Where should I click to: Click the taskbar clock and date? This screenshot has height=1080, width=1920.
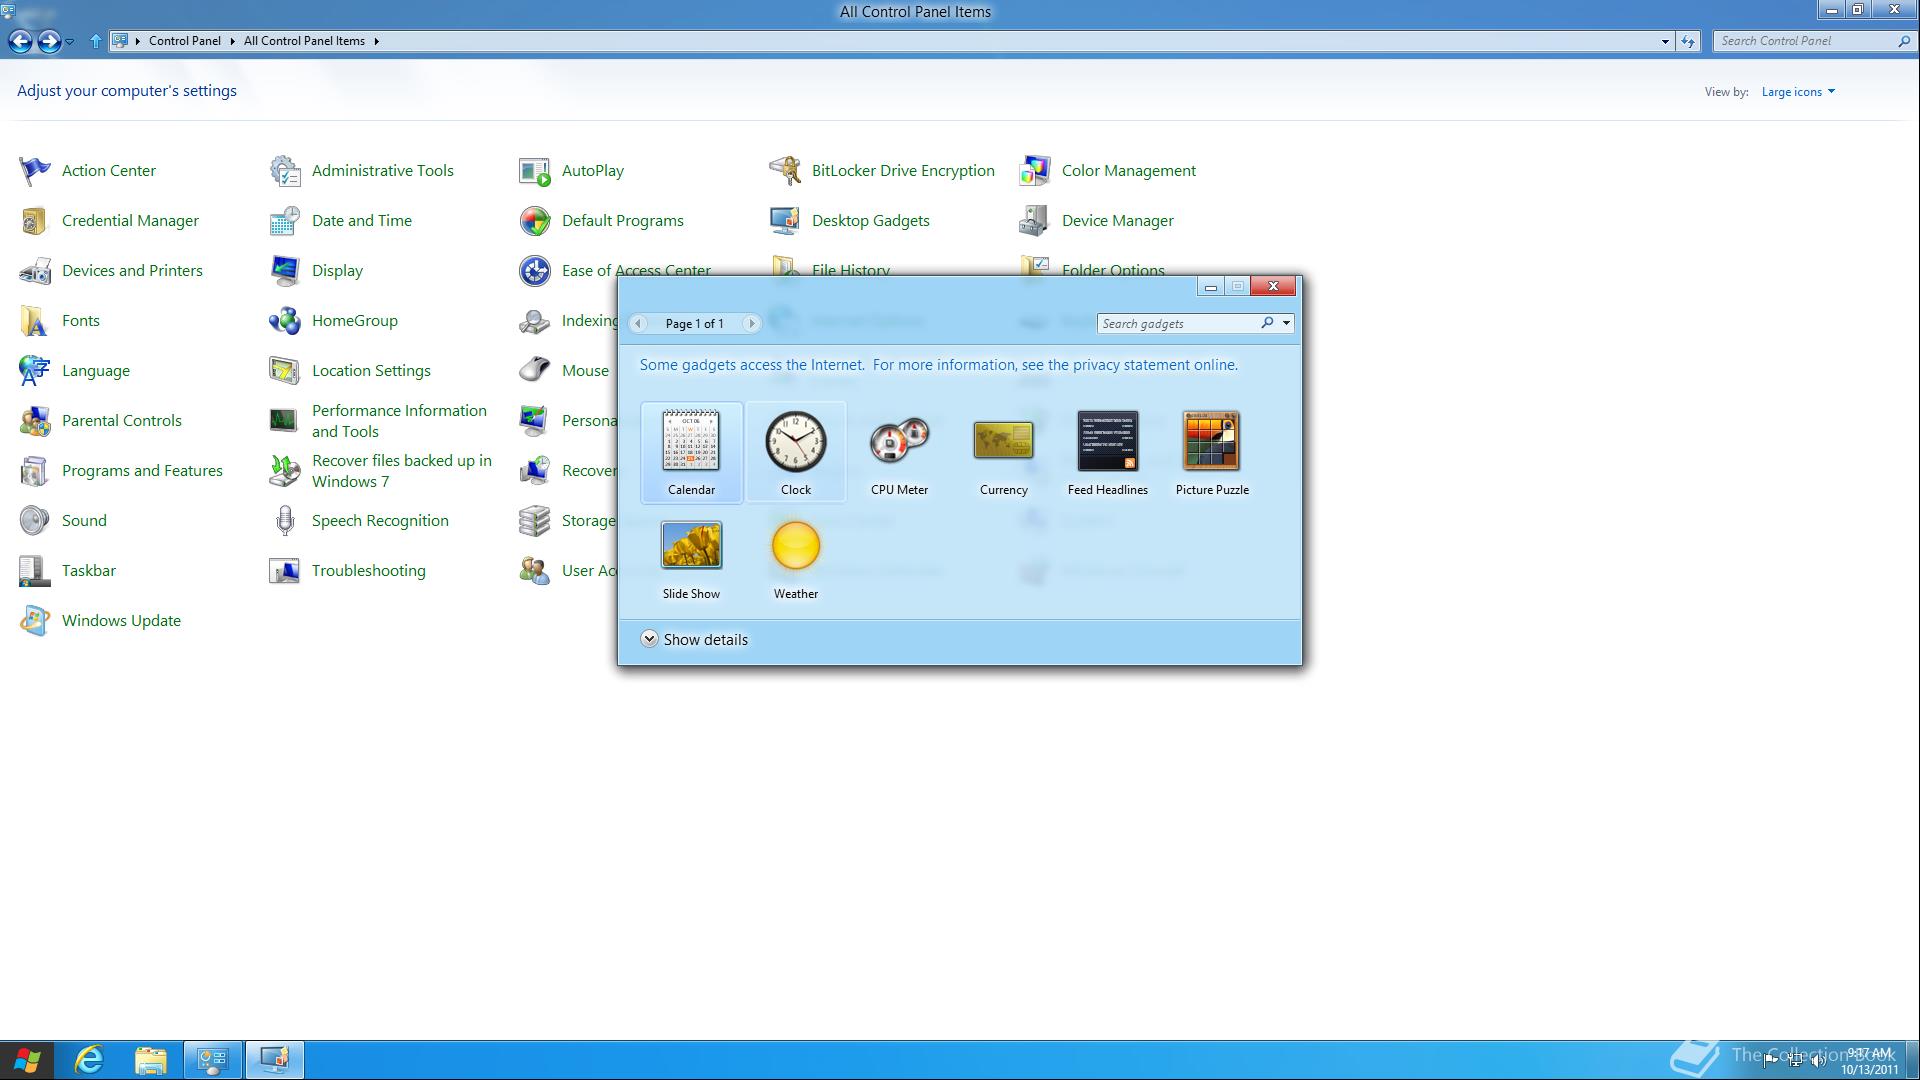(1869, 1061)
